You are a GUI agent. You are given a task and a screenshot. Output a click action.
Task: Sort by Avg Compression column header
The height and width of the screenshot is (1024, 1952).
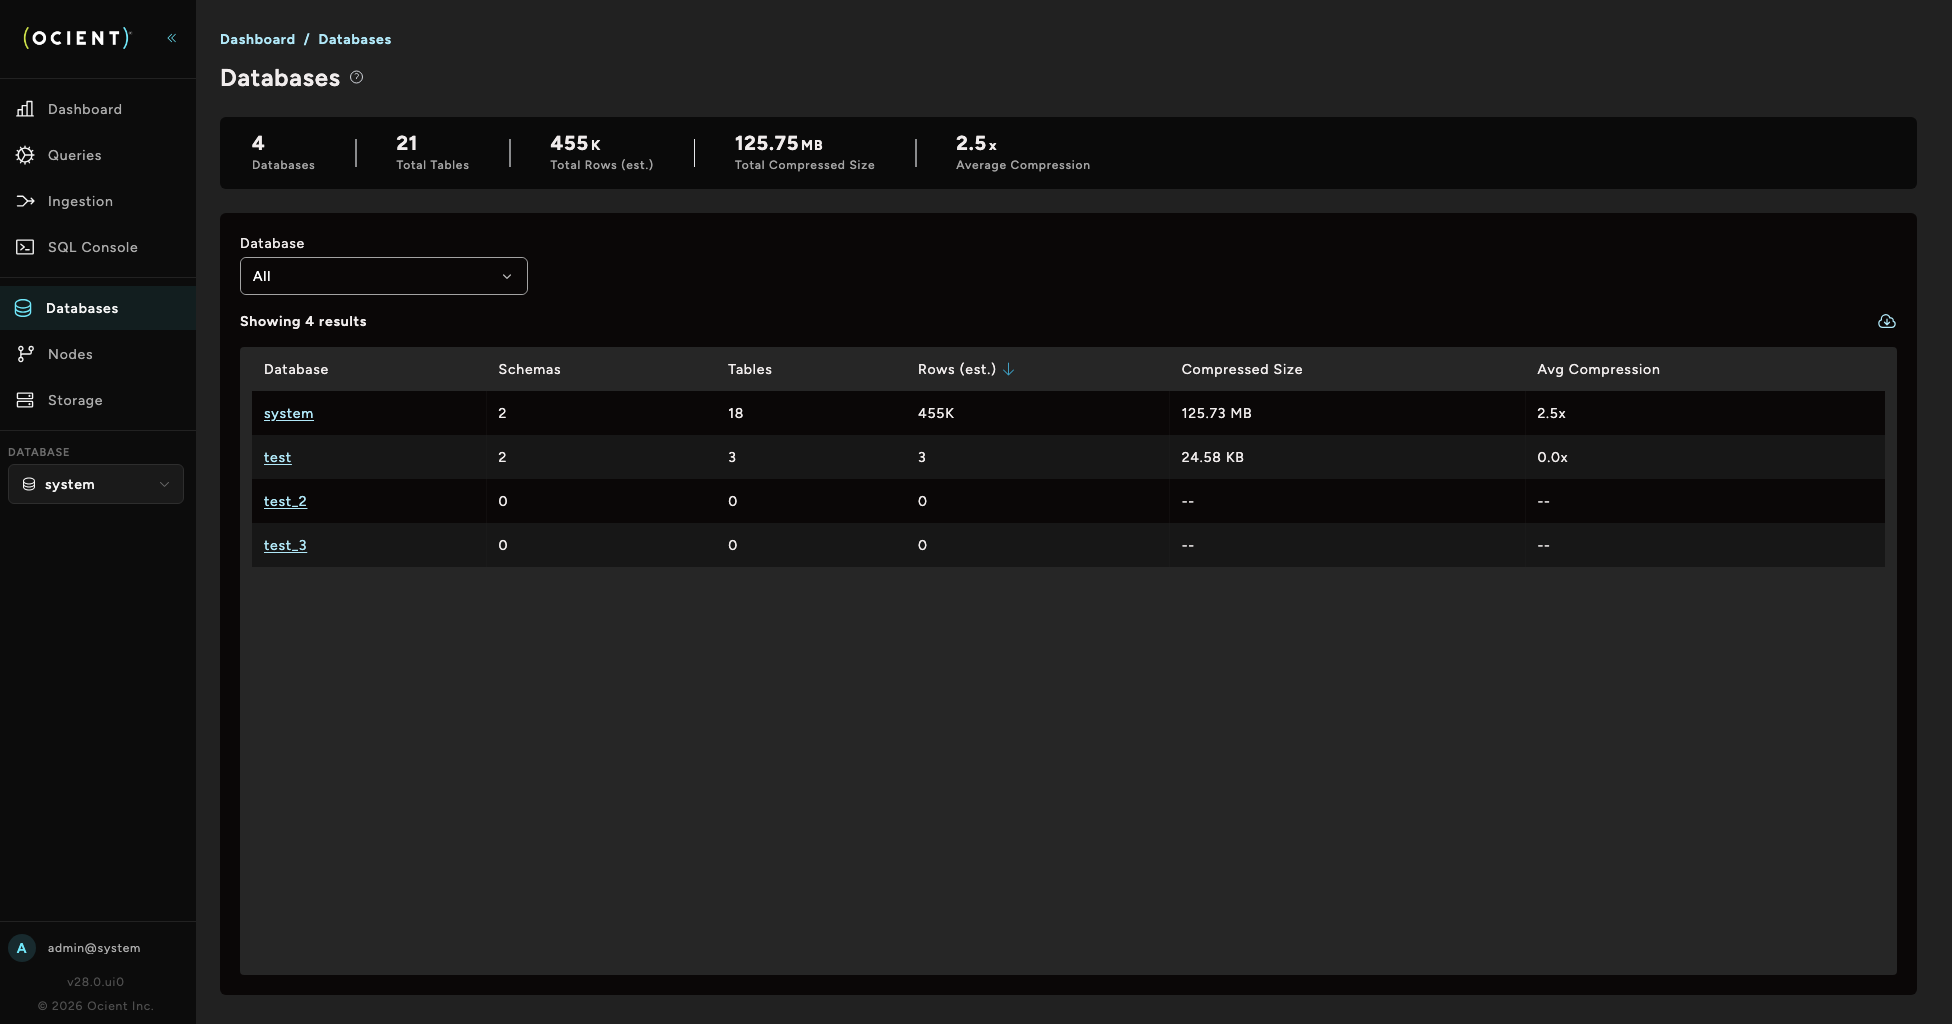point(1598,369)
